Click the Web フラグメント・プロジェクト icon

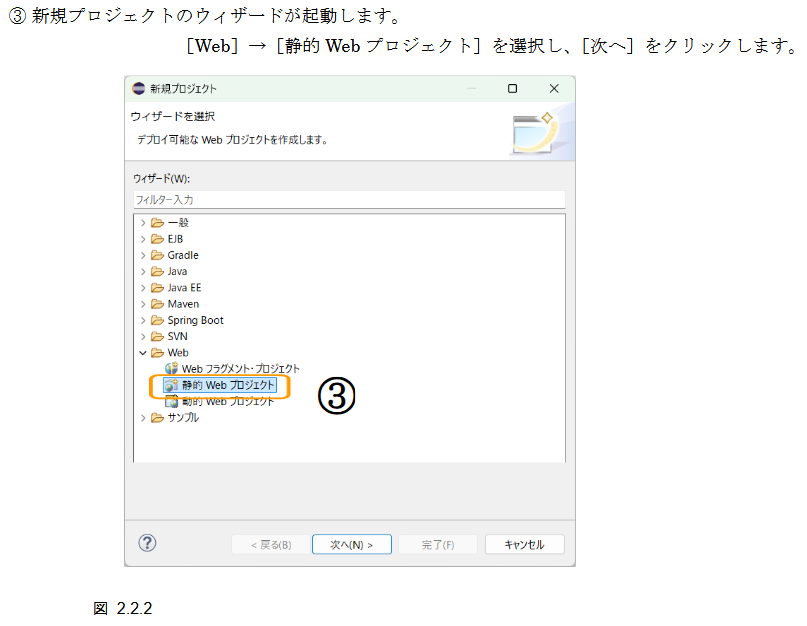pos(171,369)
